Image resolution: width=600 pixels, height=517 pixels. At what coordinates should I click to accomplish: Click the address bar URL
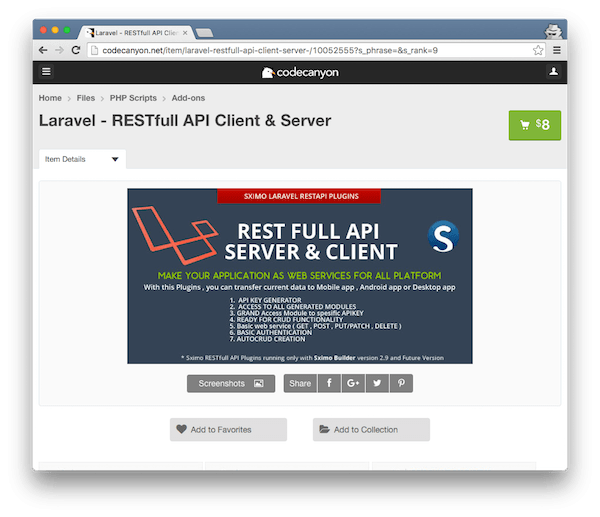point(270,50)
